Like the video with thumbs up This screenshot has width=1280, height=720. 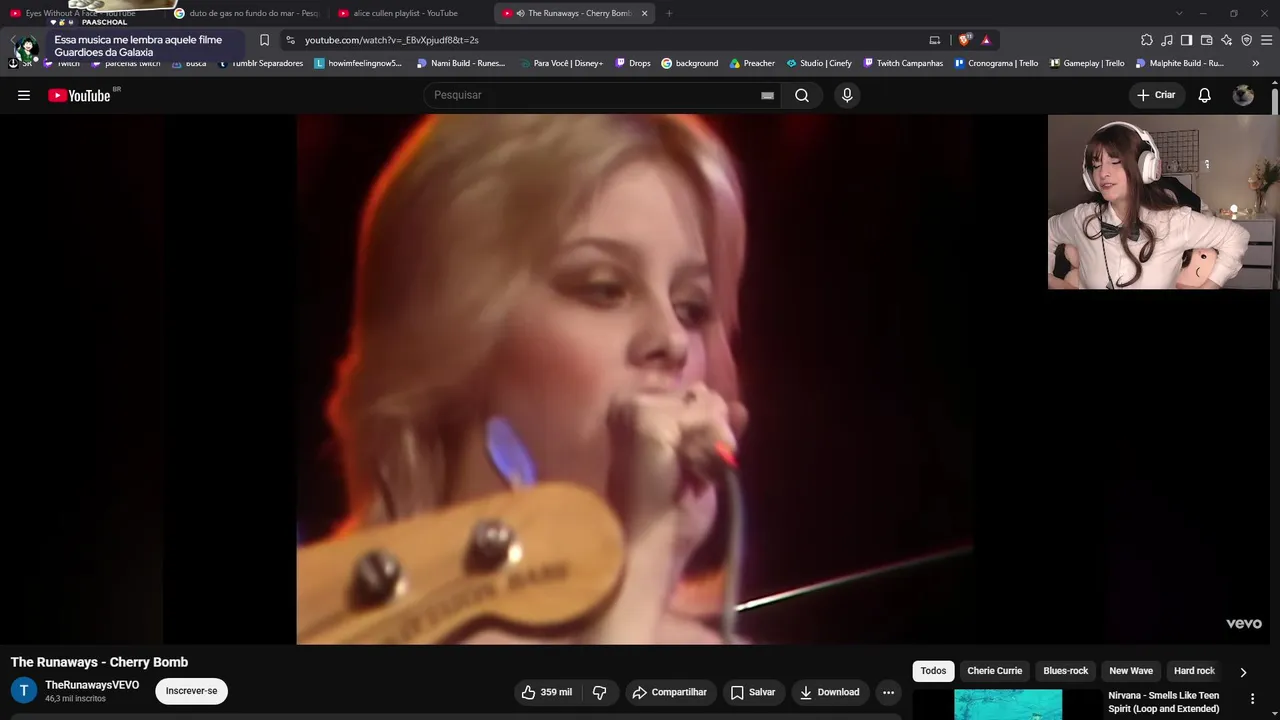click(547, 692)
